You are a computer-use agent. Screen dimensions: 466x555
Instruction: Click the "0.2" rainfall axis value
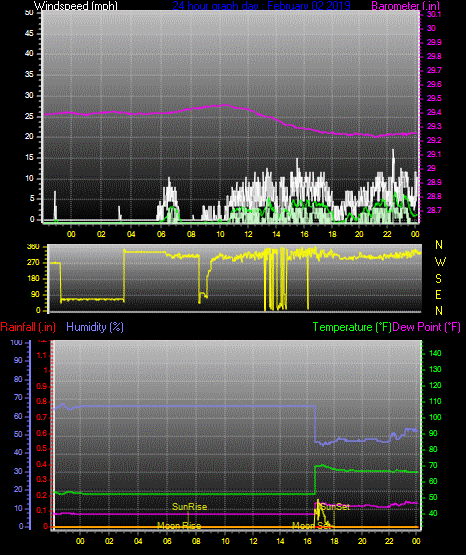pyautogui.click(x=42, y=495)
